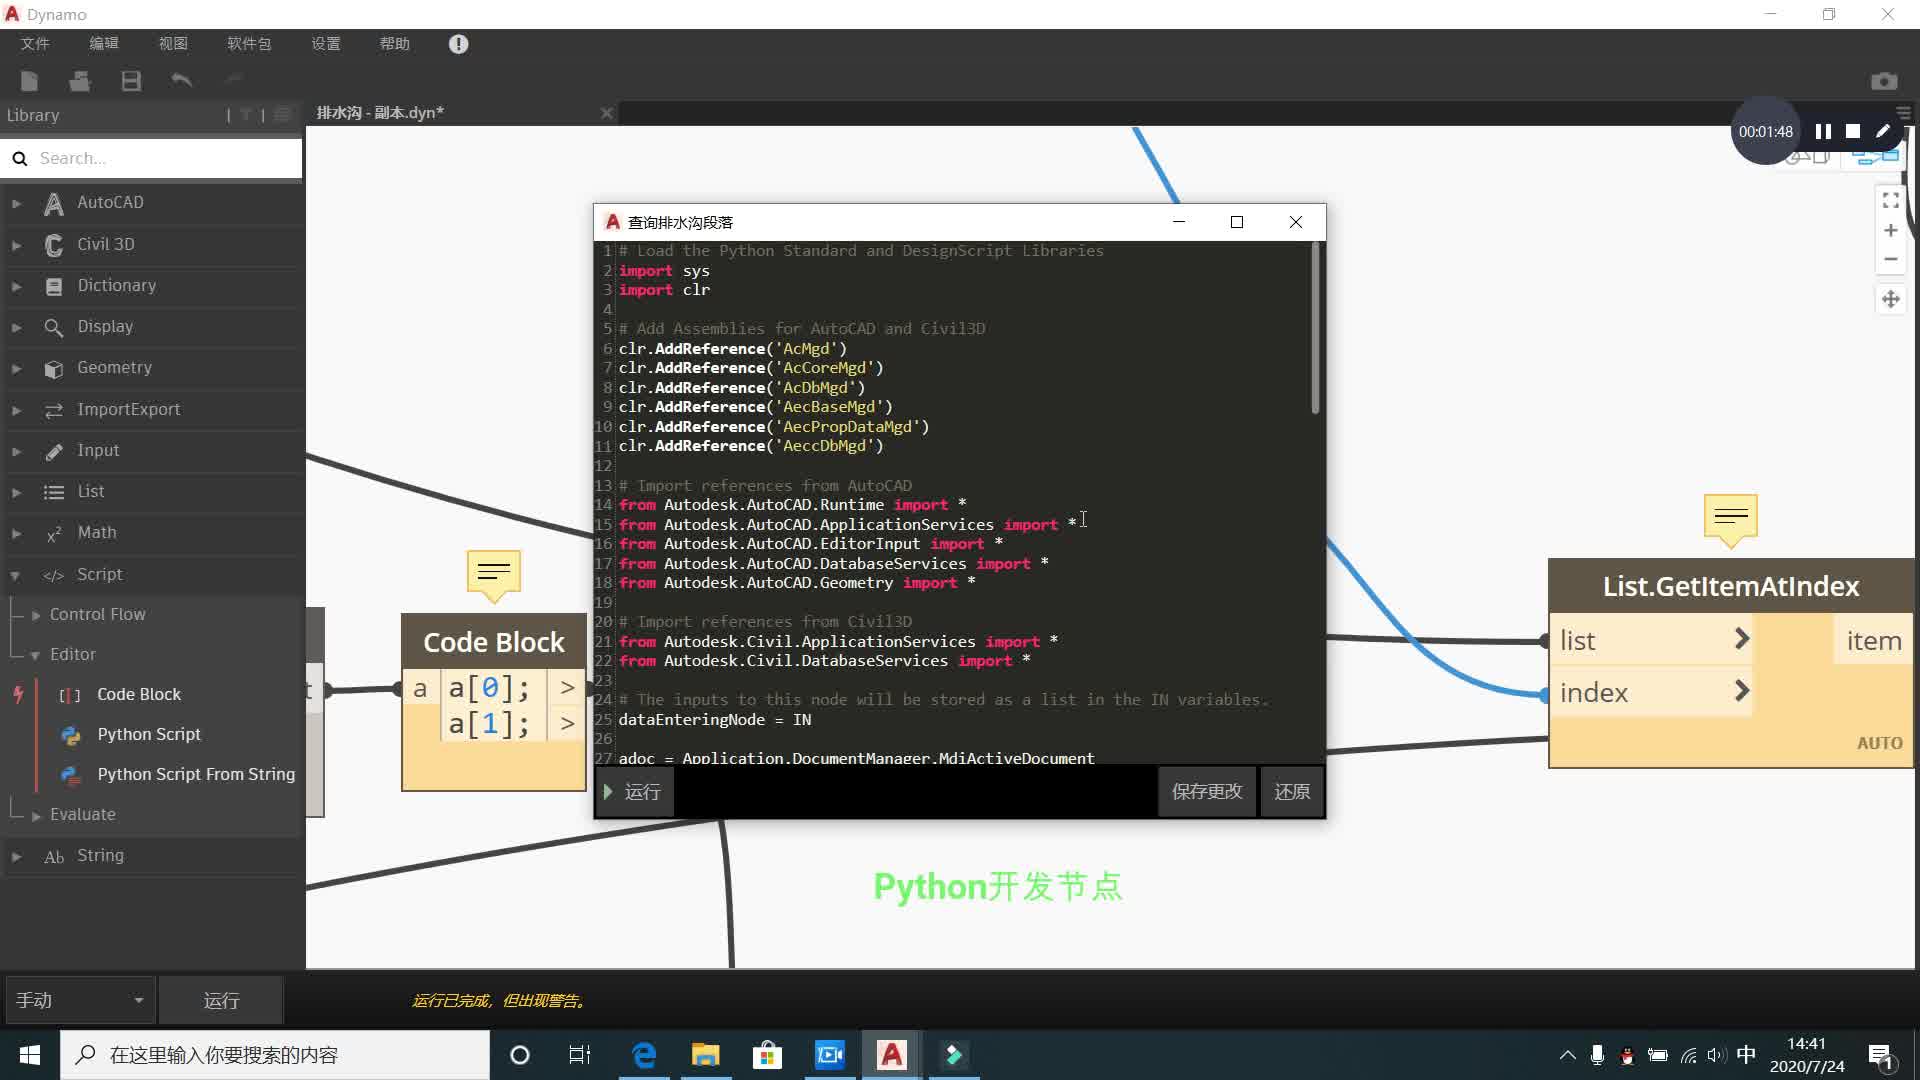Image resolution: width=1920 pixels, height=1080 pixels.
Task: Open the 帮助 menu
Action: [394, 44]
